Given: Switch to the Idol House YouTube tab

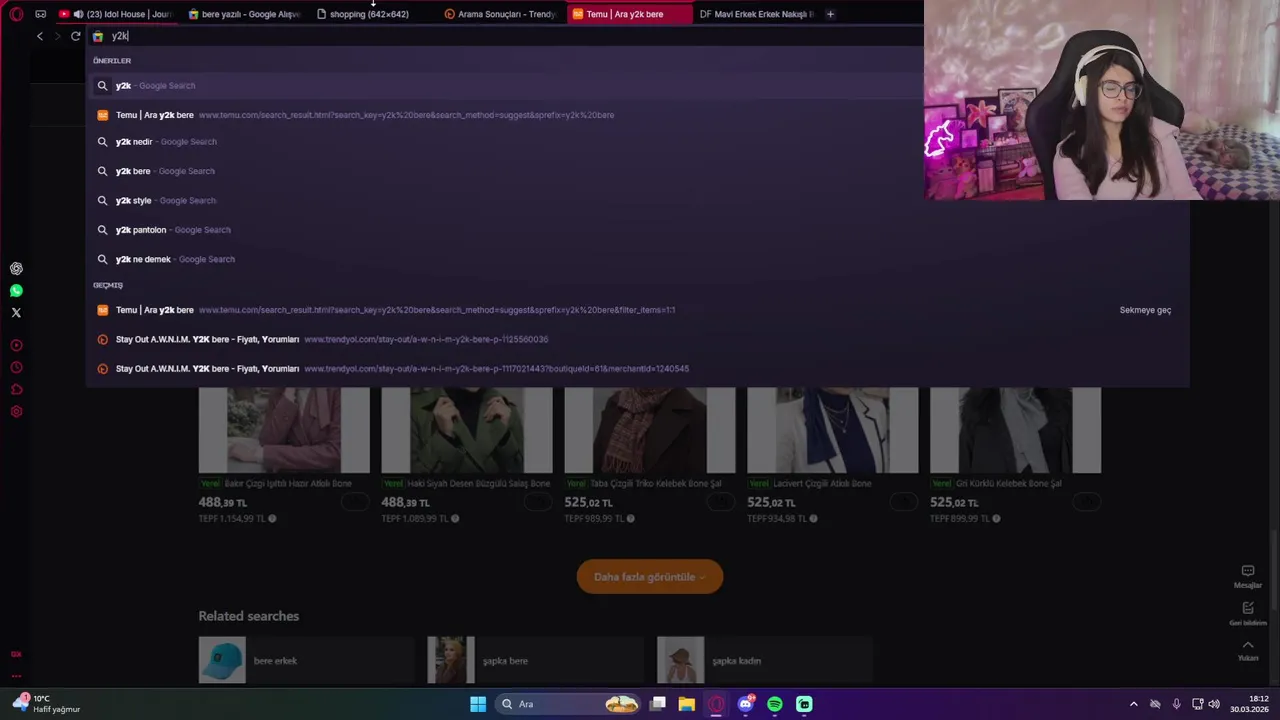Looking at the screenshot, I should (115, 14).
